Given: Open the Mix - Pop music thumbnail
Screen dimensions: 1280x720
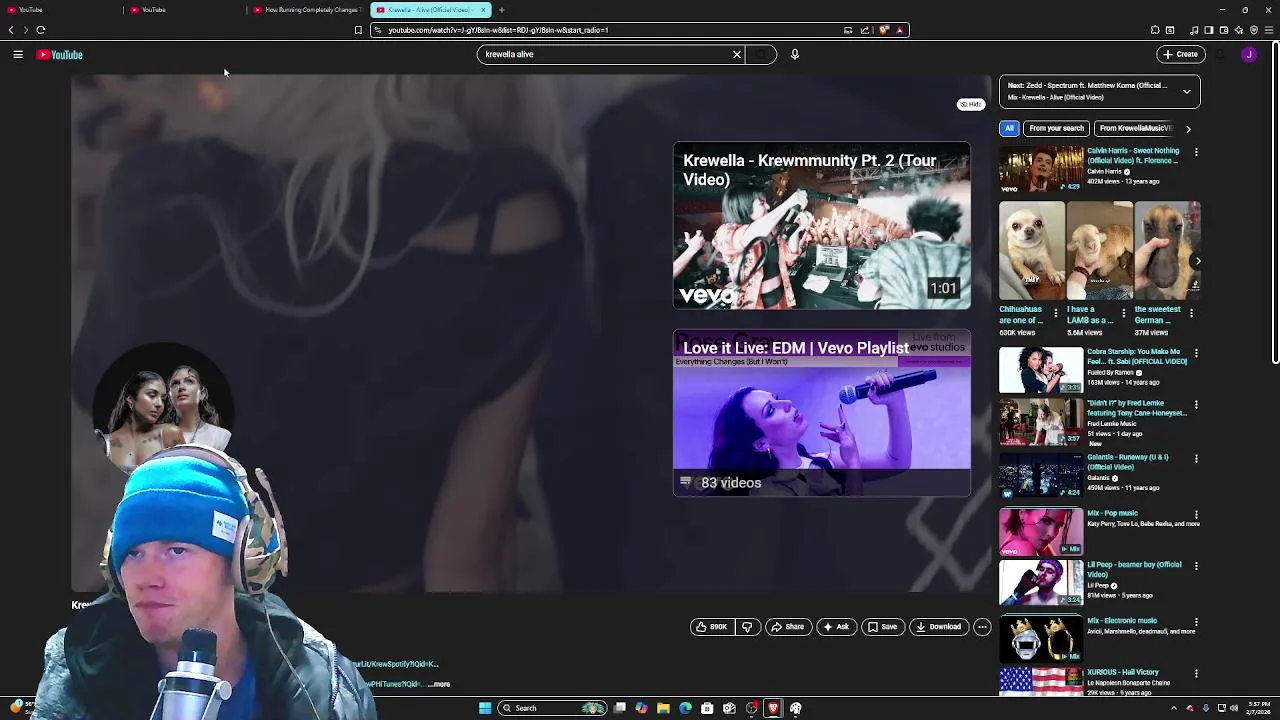Looking at the screenshot, I should [x=1041, y=531].
